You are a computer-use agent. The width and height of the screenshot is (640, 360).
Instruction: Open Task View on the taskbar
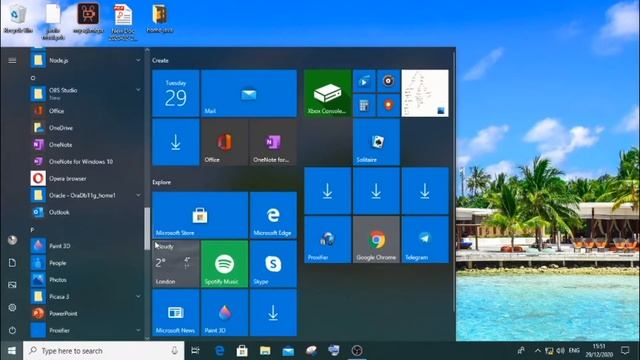click(196, 351)
